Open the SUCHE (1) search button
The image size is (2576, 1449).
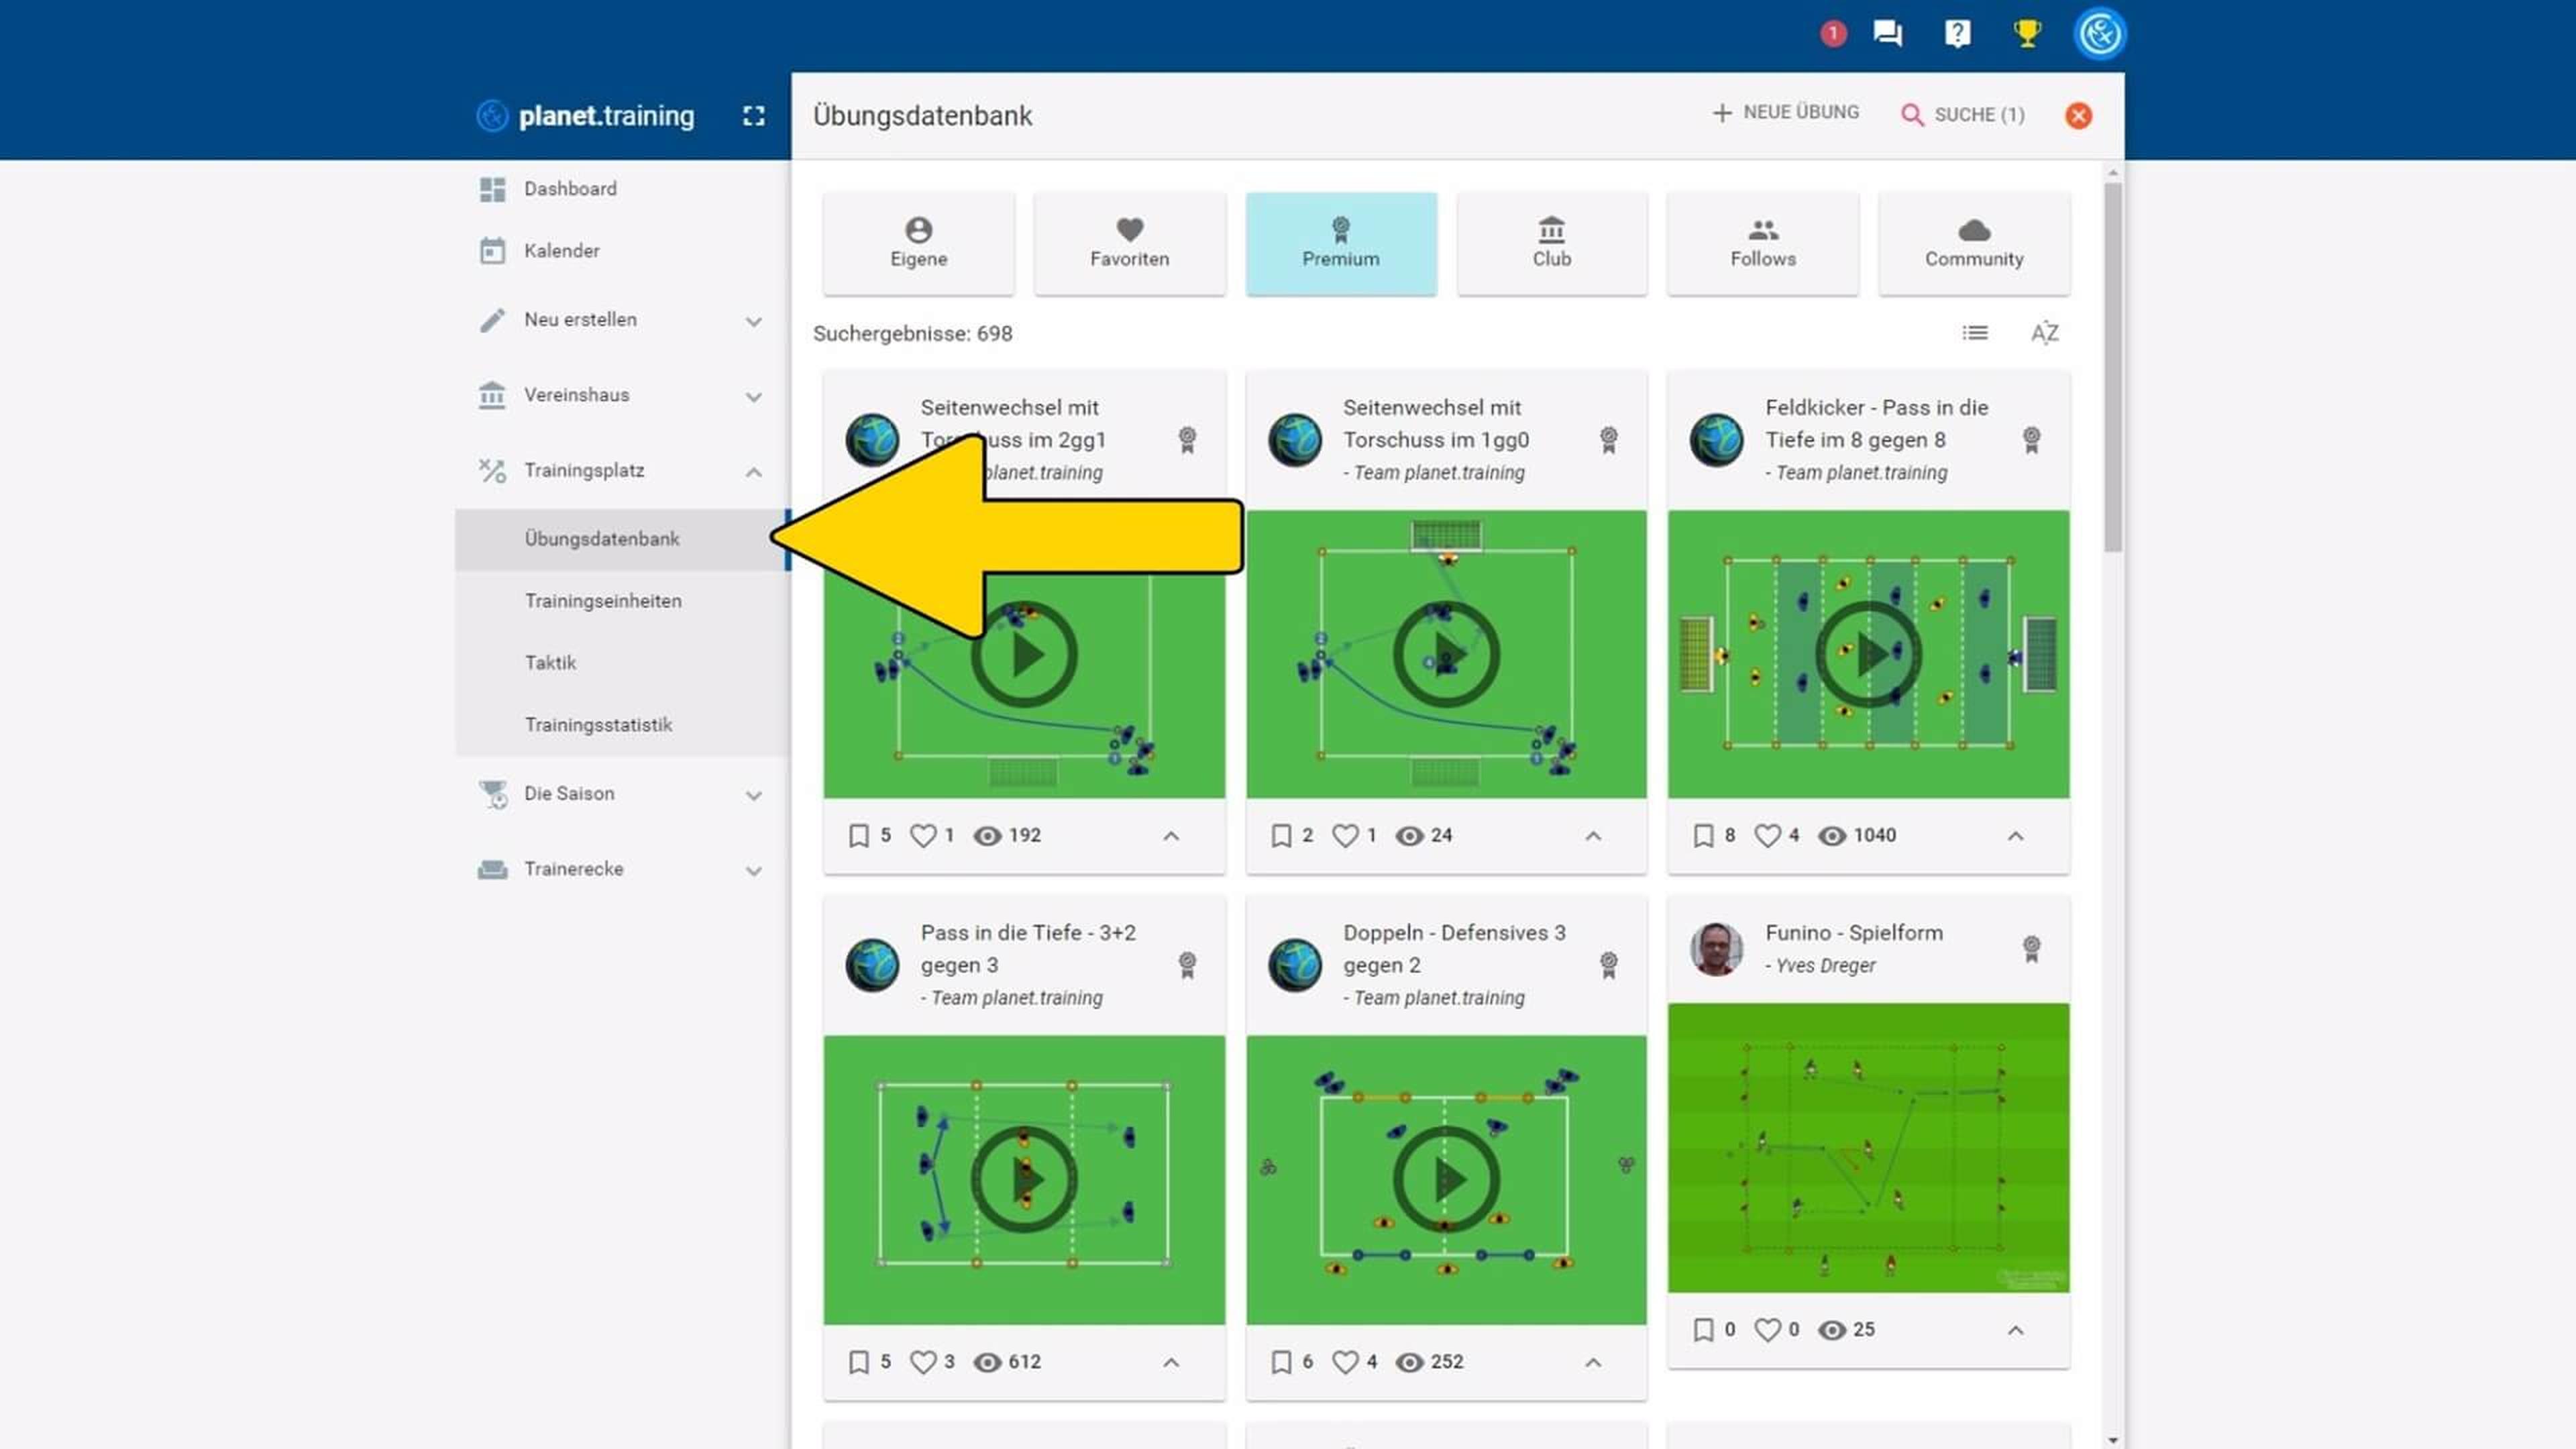1963,115
